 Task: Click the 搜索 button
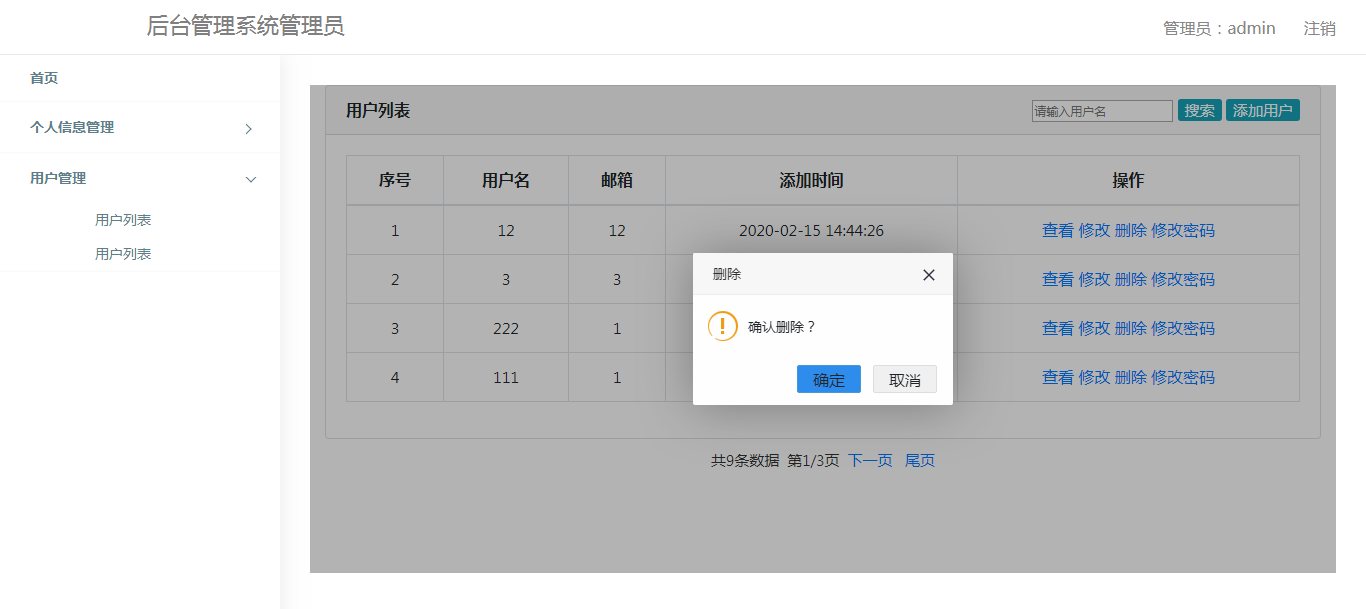[1199, 110]
